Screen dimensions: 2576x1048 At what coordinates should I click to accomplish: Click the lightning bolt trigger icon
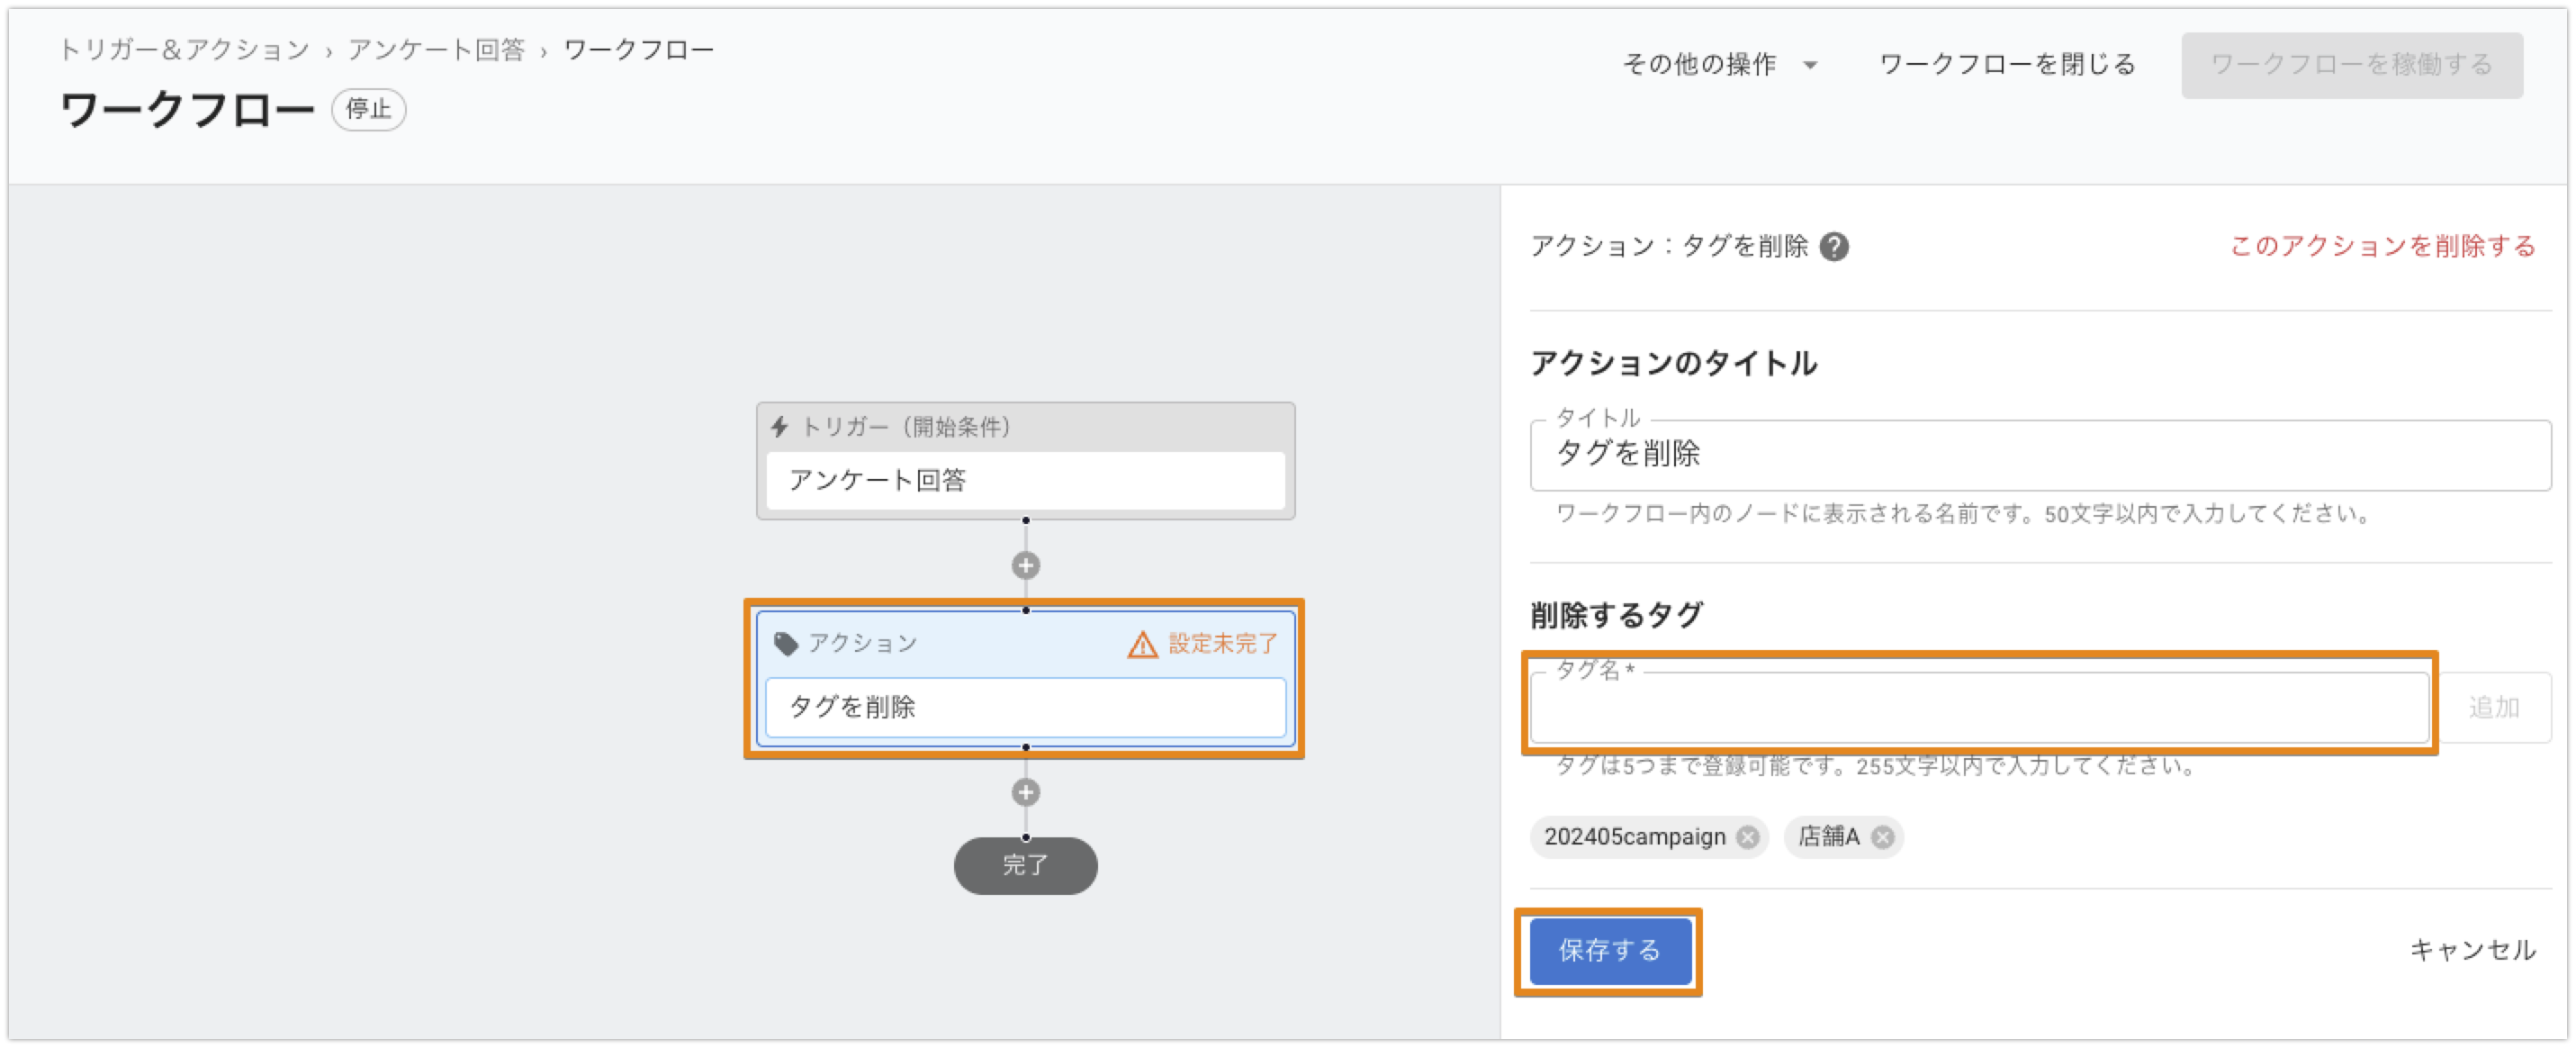pyautogui.click(x=780, y=427)
